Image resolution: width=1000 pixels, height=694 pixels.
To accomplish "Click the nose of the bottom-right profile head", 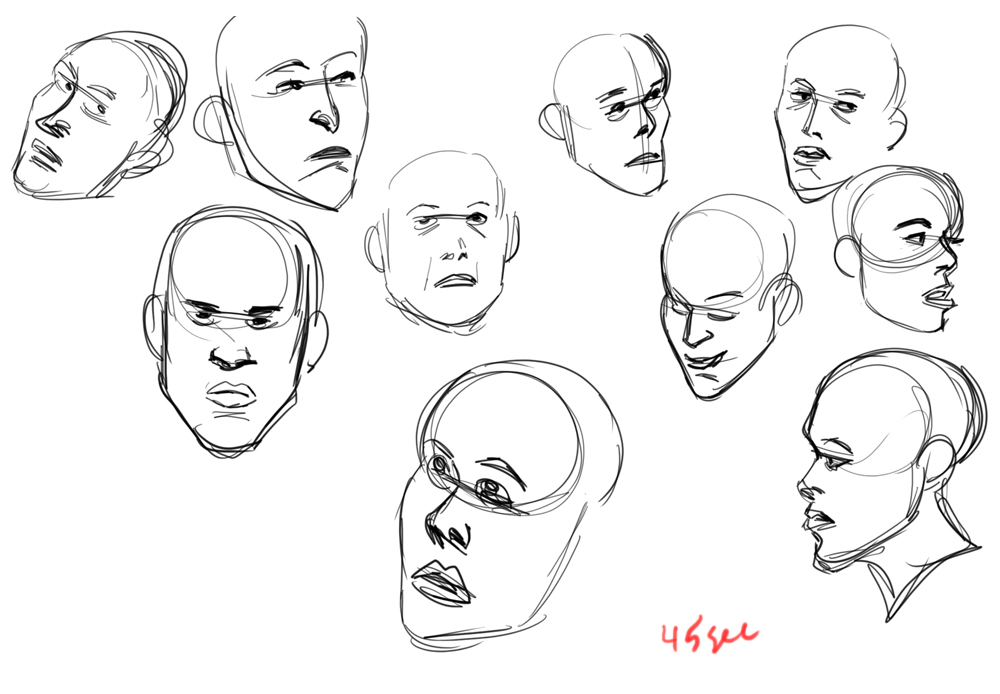I will (803, 487).
